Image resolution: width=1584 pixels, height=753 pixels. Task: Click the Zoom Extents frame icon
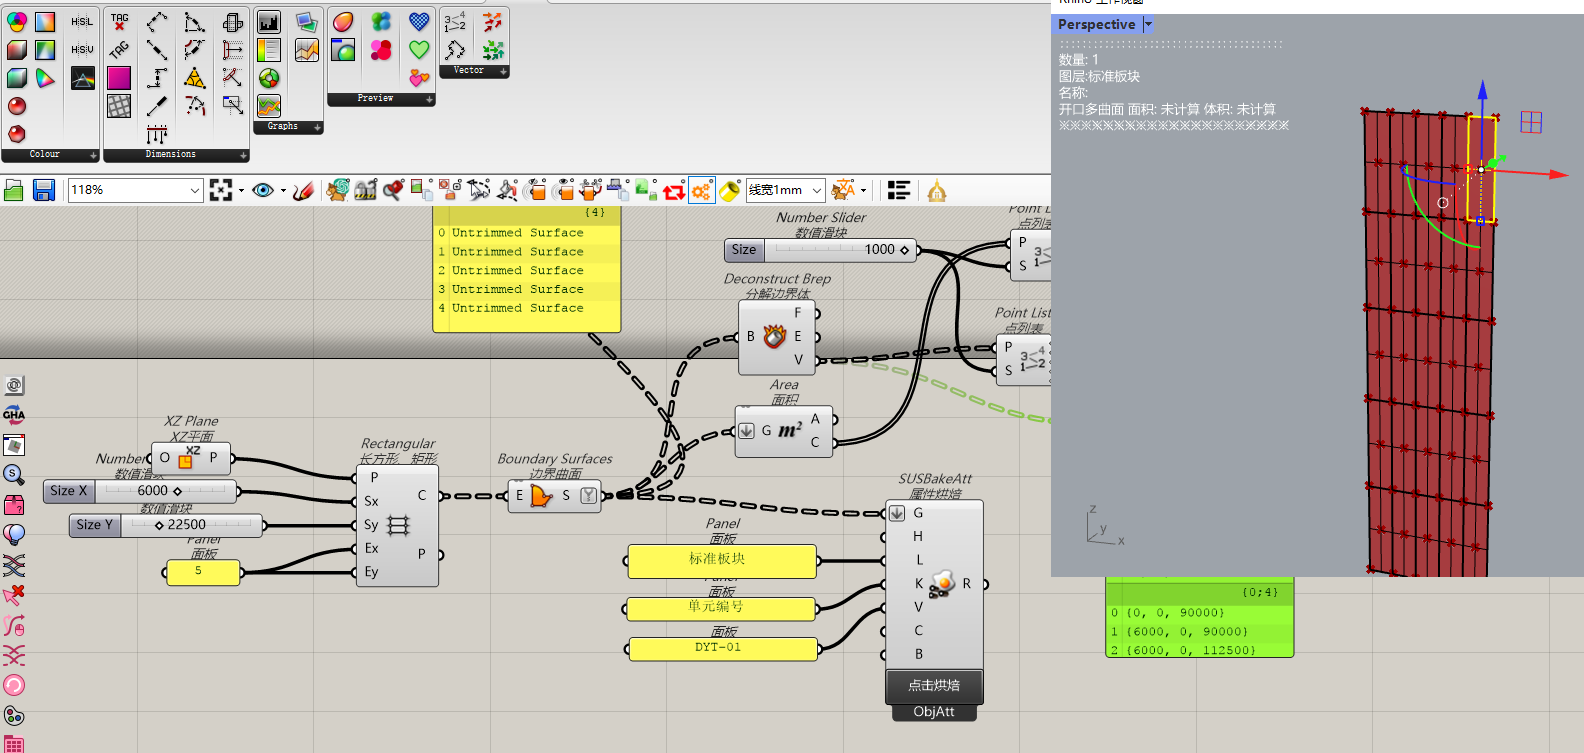[221, 190]
